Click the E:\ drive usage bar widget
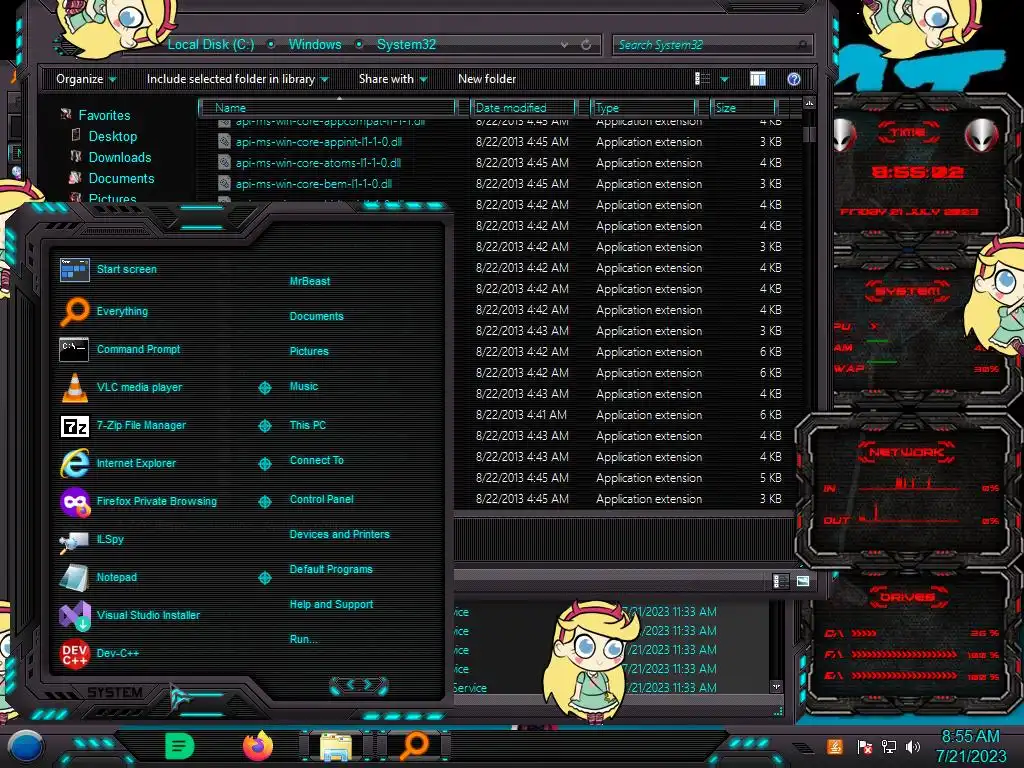 point(911,676)
